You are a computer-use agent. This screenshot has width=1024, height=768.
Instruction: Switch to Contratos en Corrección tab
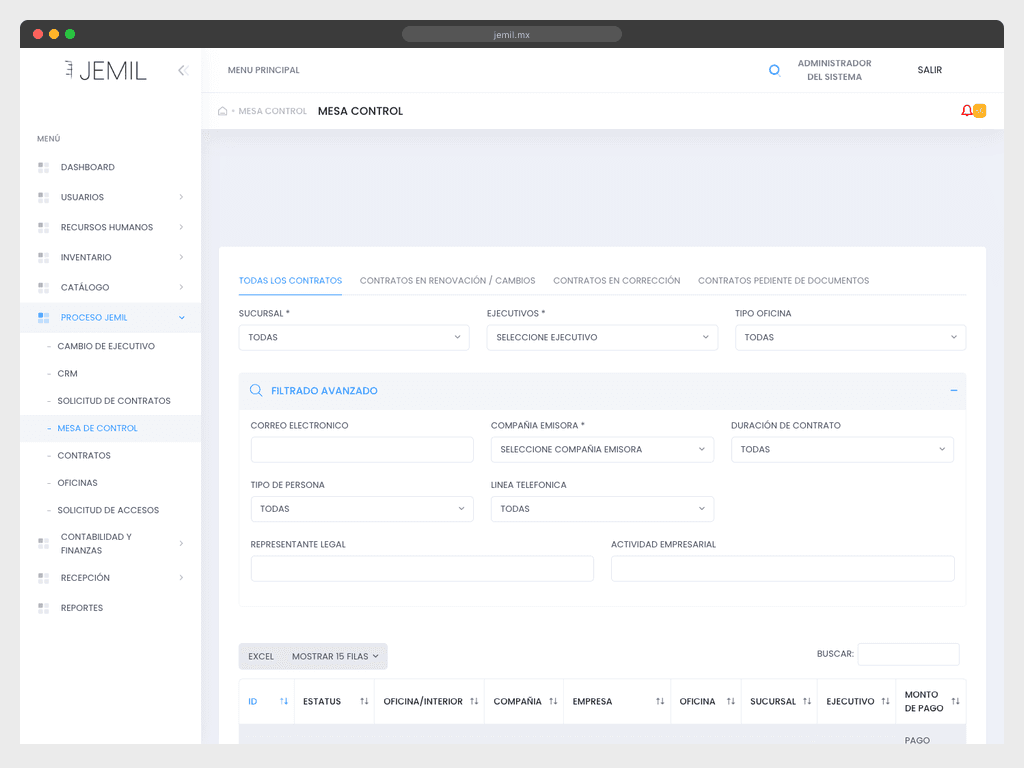pos(616,281)
